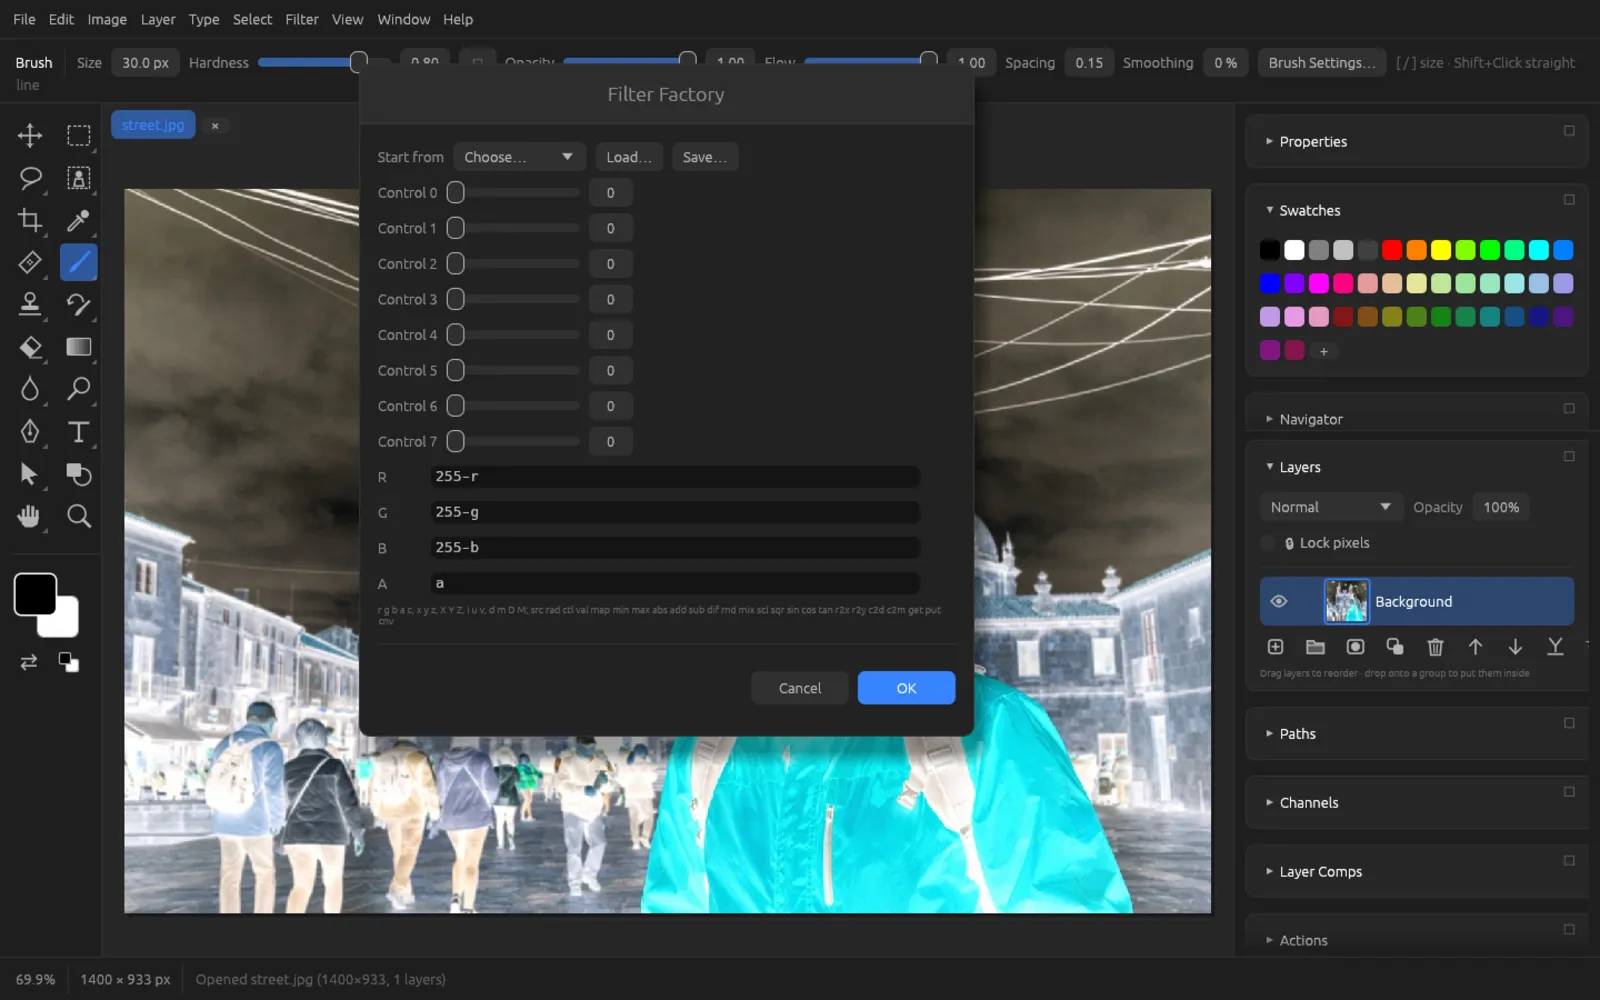Click OK in Filter Factory
Image resolution: width=1600 pixels, height=1000 pixels.
coord(906,688)
